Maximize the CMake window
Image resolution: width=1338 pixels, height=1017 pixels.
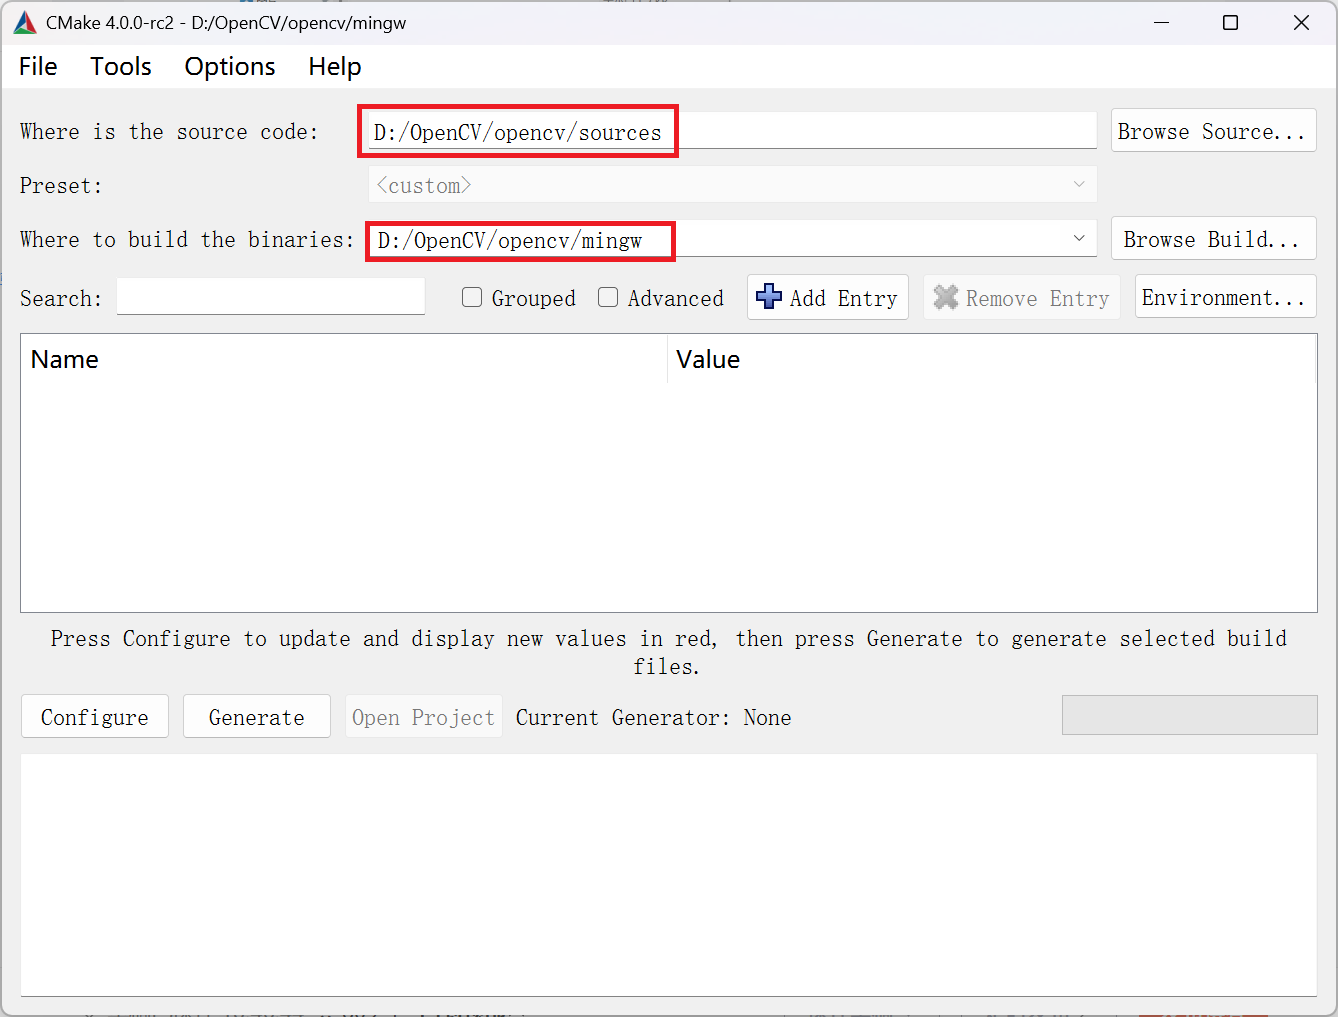(1231, 23)
